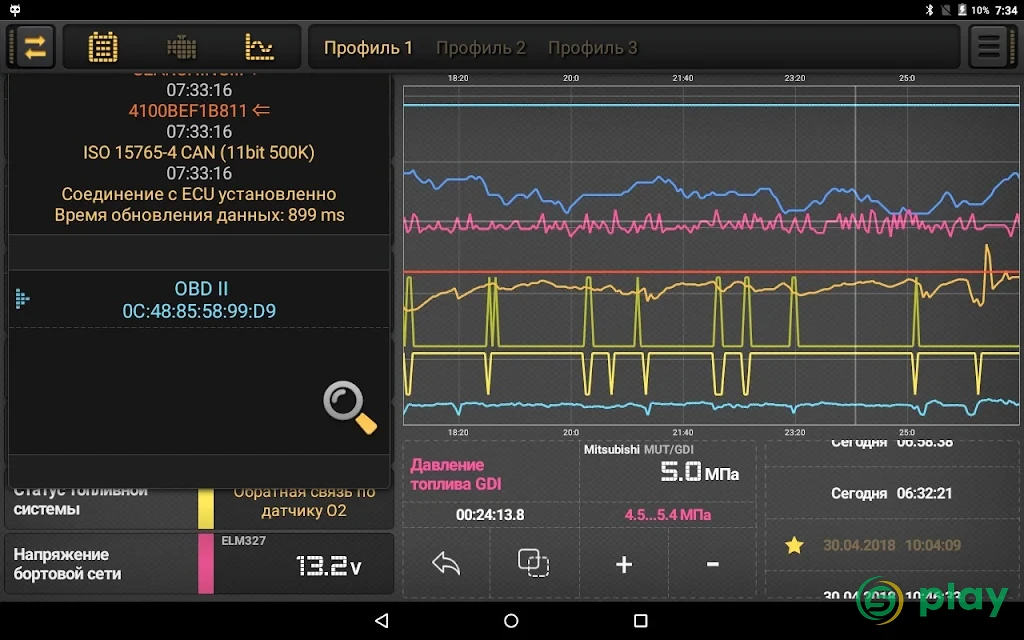Select record Сегодня 06:32:21
The width and height of the screenshot is (1024, 640).
coord(892,493)
